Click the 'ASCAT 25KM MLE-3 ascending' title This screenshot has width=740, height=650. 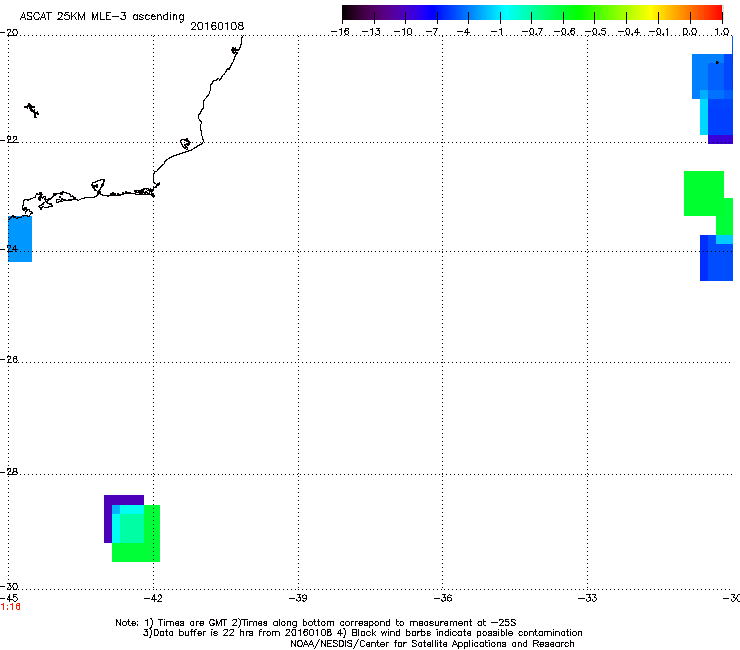(102, 16)
